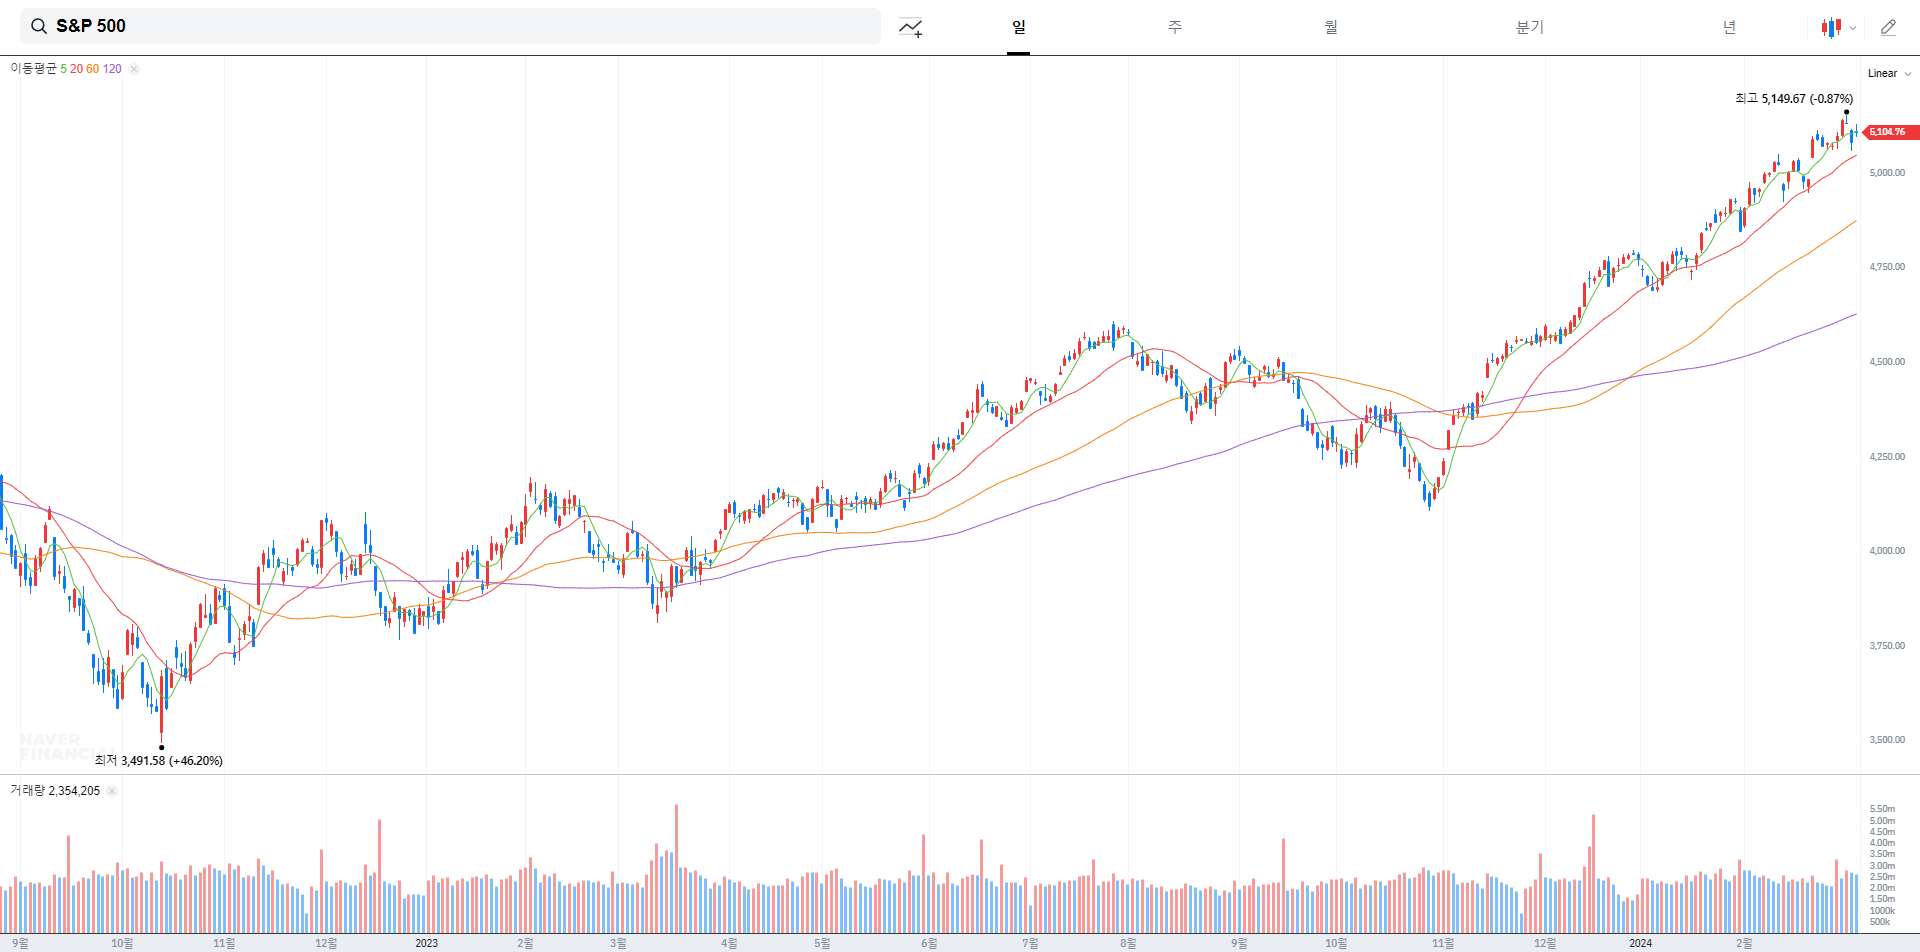Image resolution: width=1920 pixels, height=952 pixels.
Task: Click the 5,000.00 price axis label
Action: (1887, 173)
